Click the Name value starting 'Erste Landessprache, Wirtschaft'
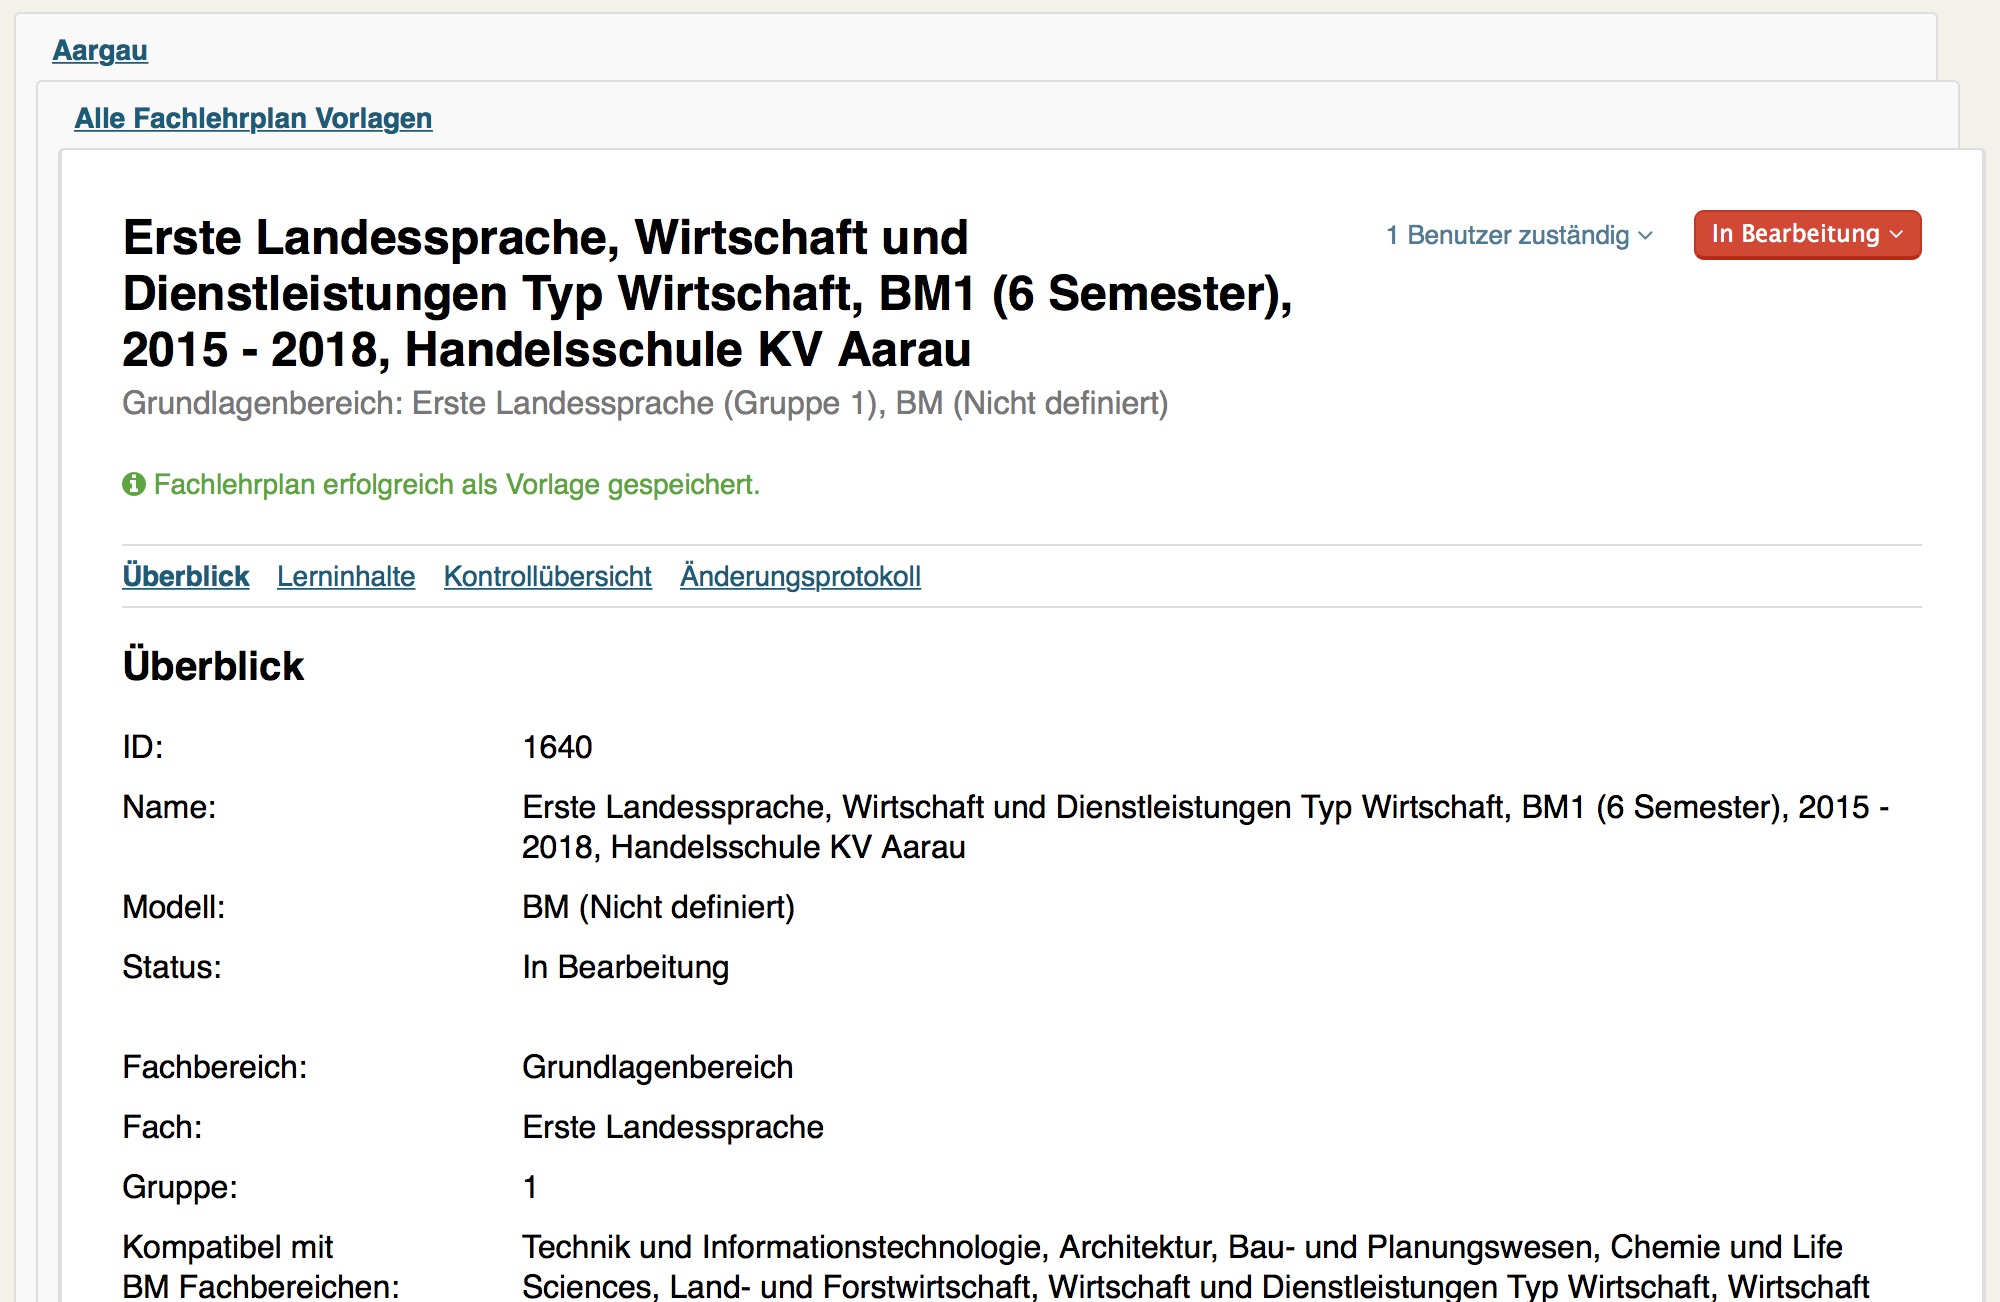The width and height of the screenshot is (2000, 1302). [1205, 827]
